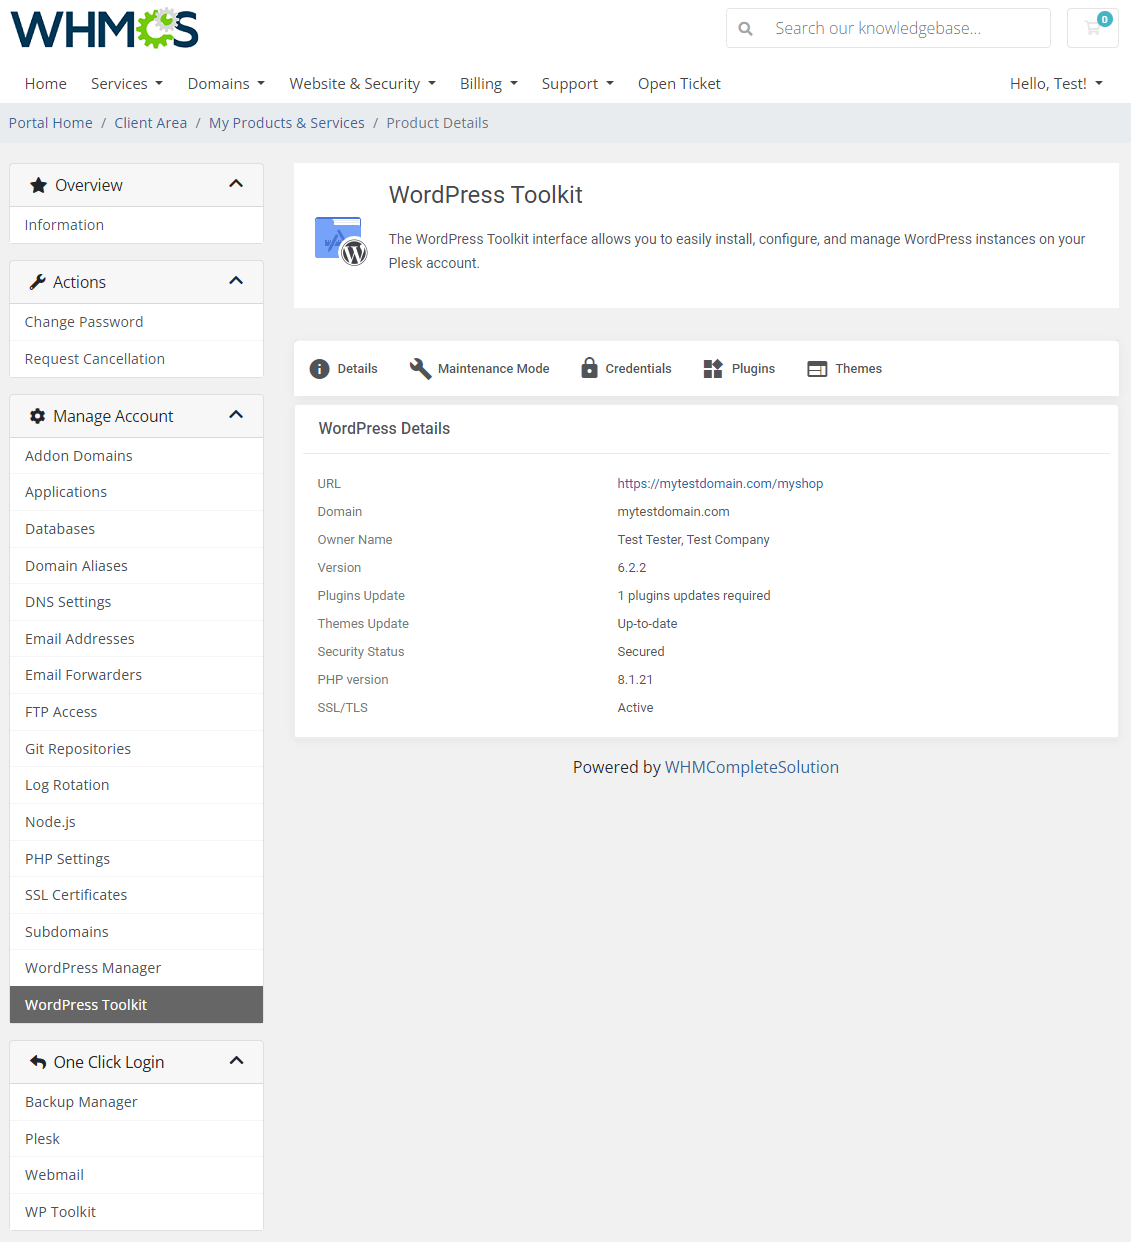Click the Manage Account gear icon

pyautogui.click(x=37, y=415)
